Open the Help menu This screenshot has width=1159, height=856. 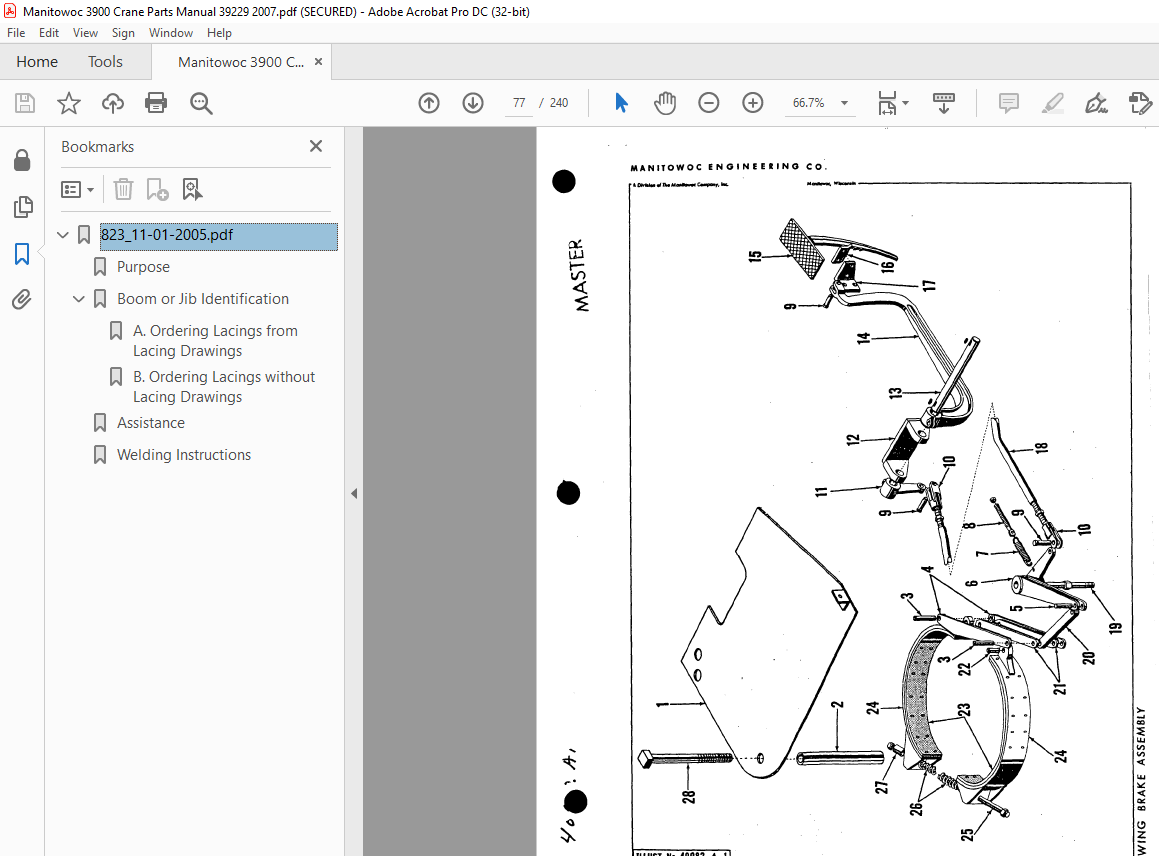[x=219, y=33]
